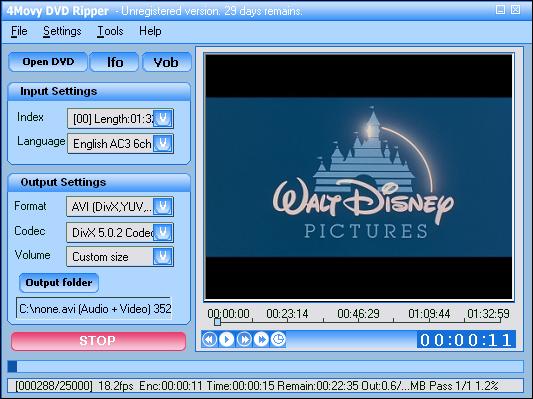Open the Help menu

click(x=150, y=31)
